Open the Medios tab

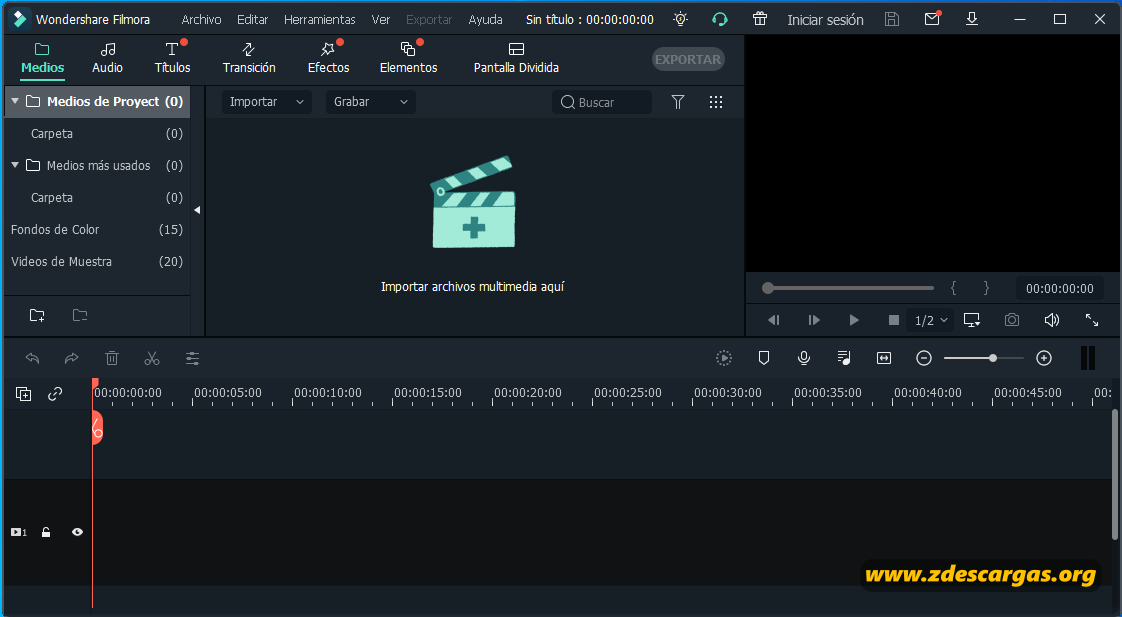pyautogui.click(x=42, y=58)
